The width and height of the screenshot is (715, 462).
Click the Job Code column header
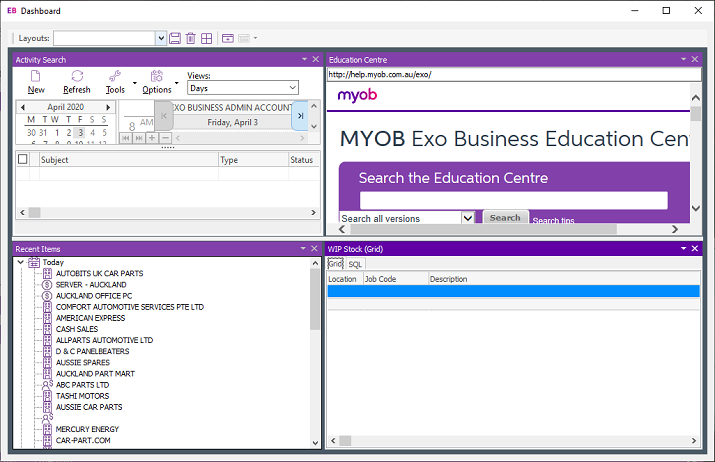pyautogui.click(x=396, y=279)
